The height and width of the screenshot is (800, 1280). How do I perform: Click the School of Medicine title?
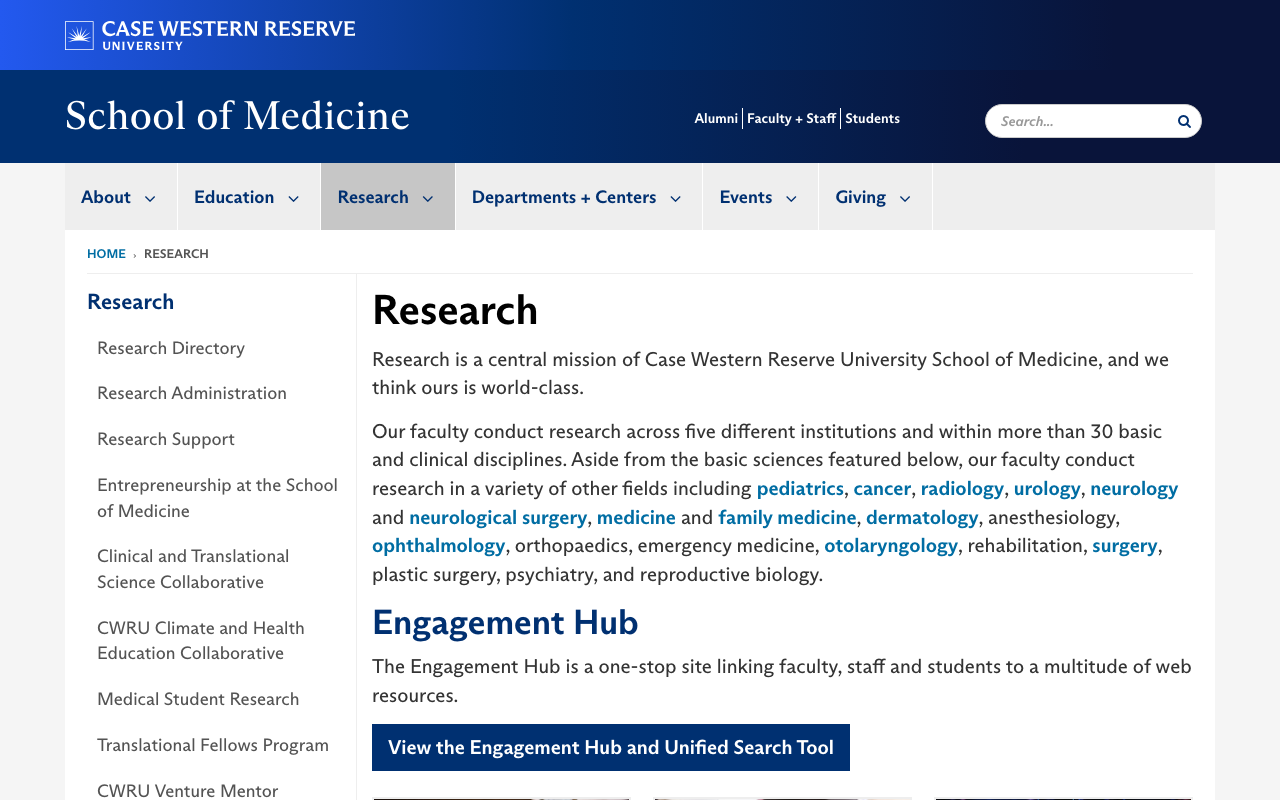click(x=237, y=116)
